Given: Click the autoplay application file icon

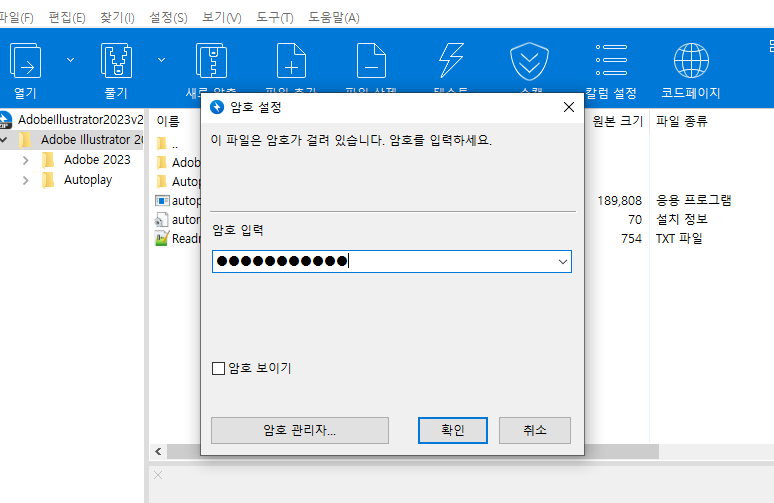Looking at the screenshot, I should tap(162, 201).
